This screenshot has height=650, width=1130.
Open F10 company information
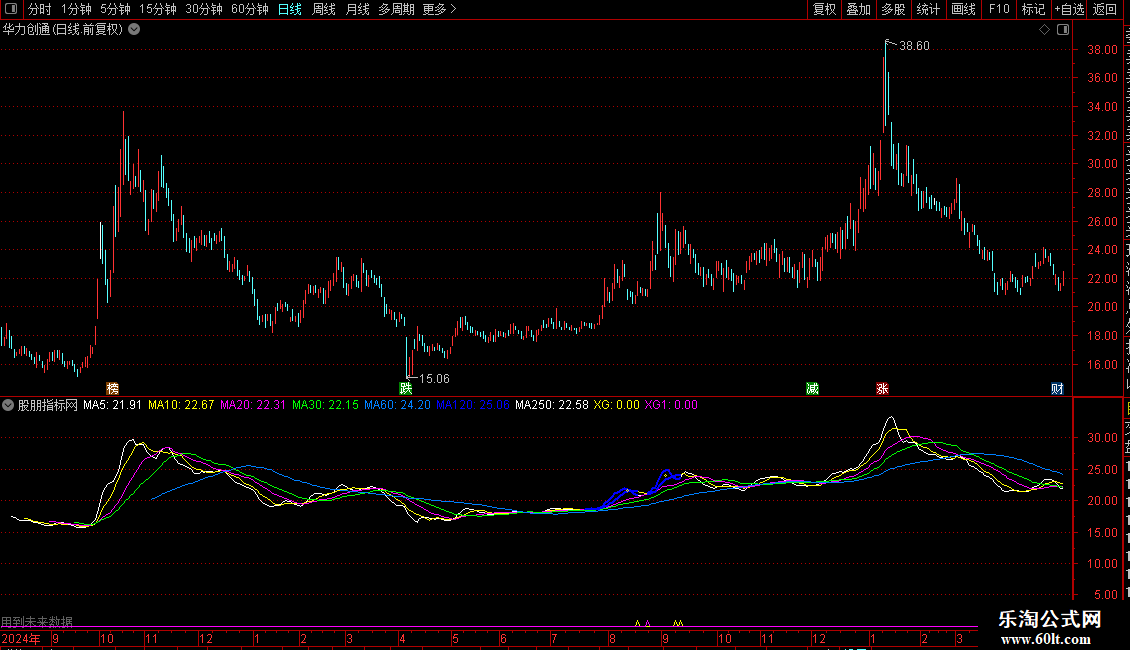coord(999,9)
